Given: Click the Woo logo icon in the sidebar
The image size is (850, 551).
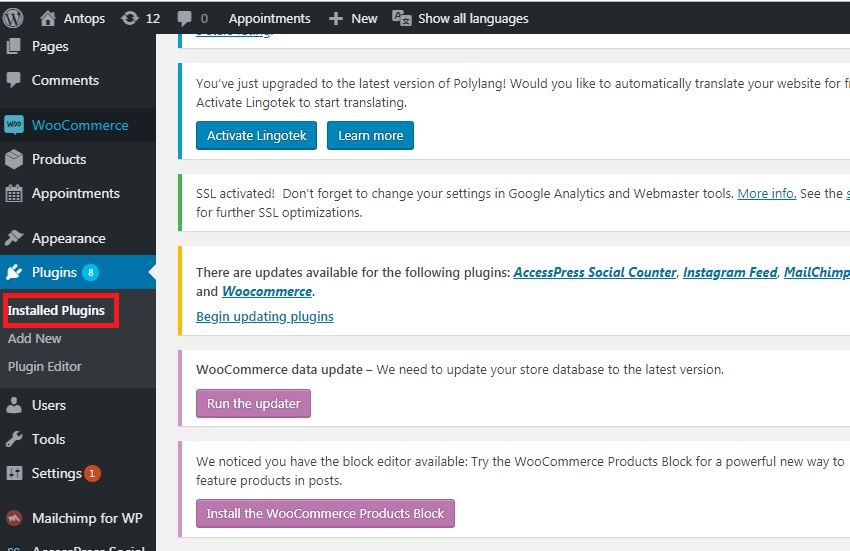Looking at the screenshot, I should (14, 125).
